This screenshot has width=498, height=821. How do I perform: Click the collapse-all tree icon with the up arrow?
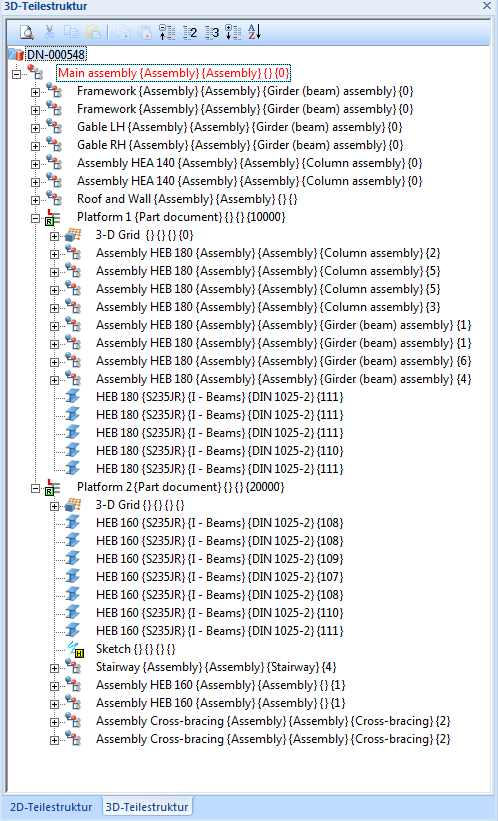click(x=167, y=32)
